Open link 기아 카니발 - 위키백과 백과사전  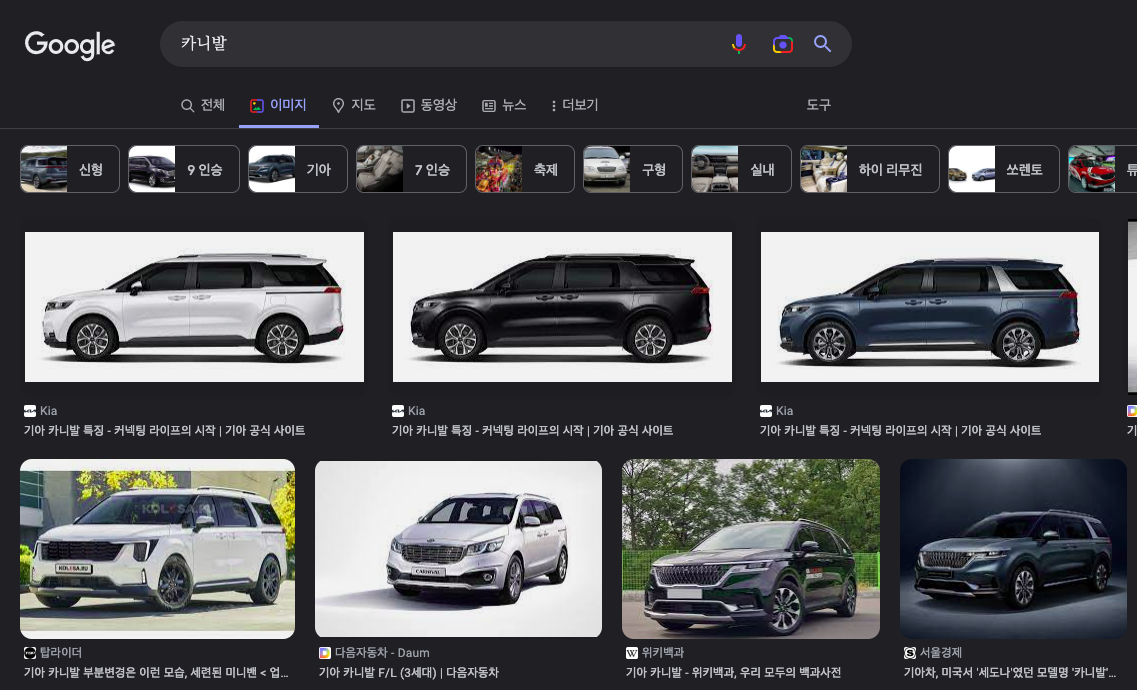click(733, 673)
